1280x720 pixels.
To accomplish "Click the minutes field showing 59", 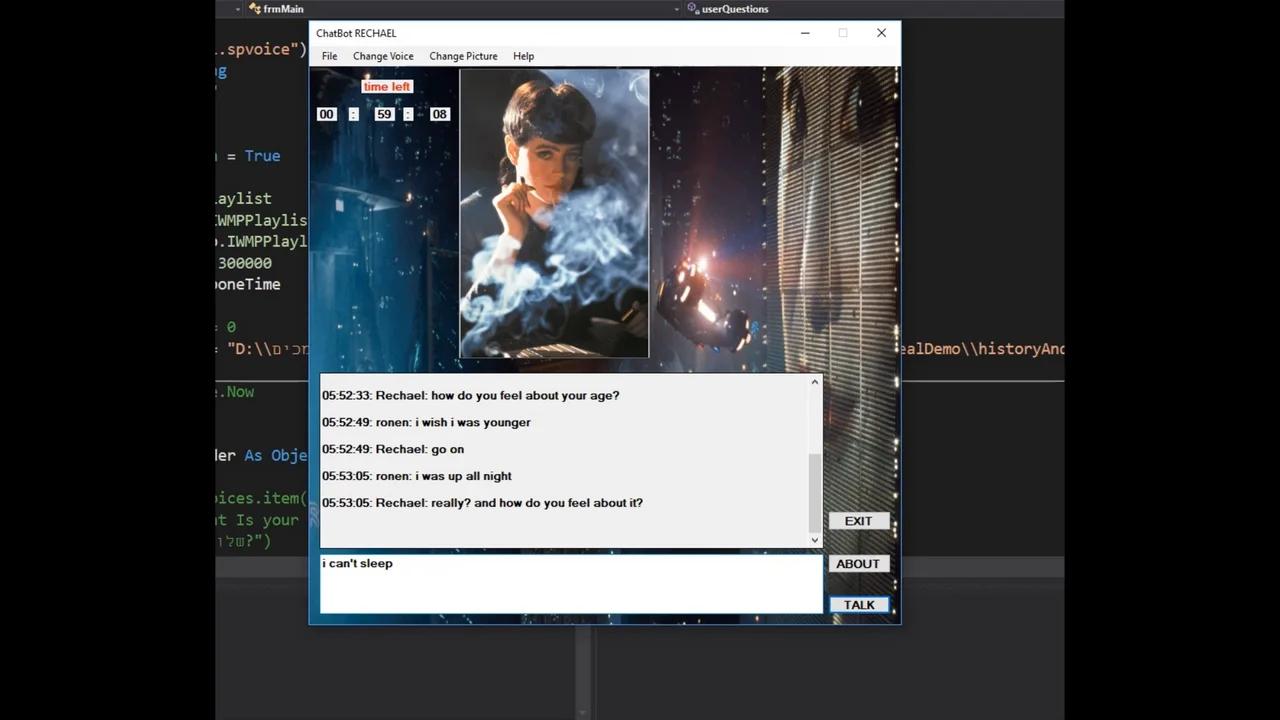I will tap(384, 113).
